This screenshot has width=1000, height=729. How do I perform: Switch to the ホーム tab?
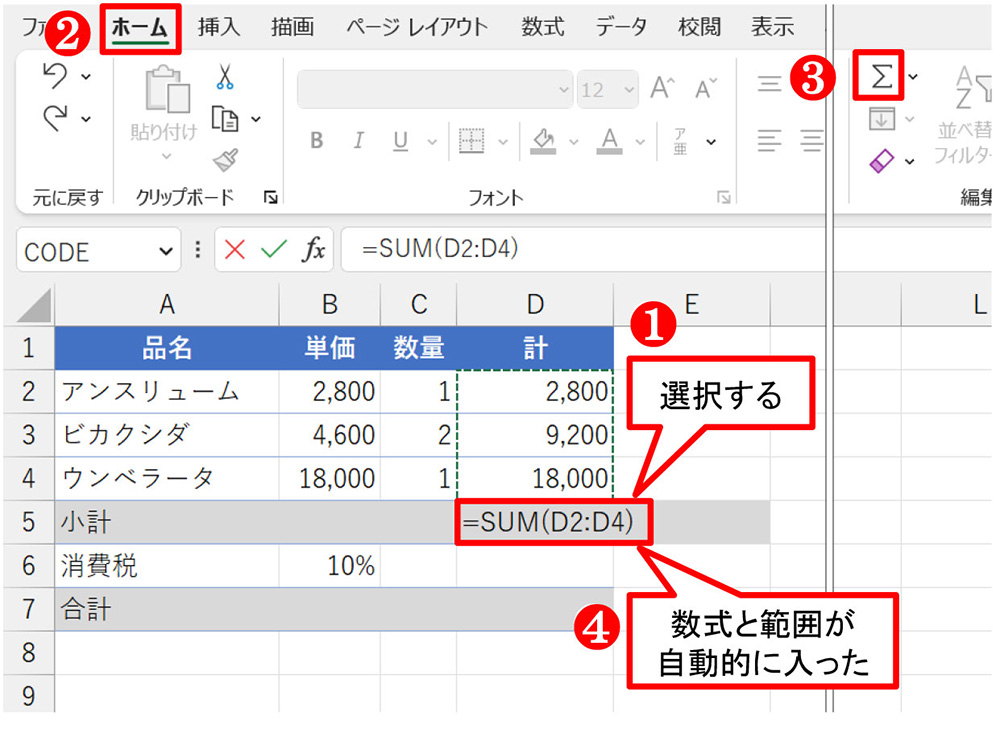pos(140,28)
